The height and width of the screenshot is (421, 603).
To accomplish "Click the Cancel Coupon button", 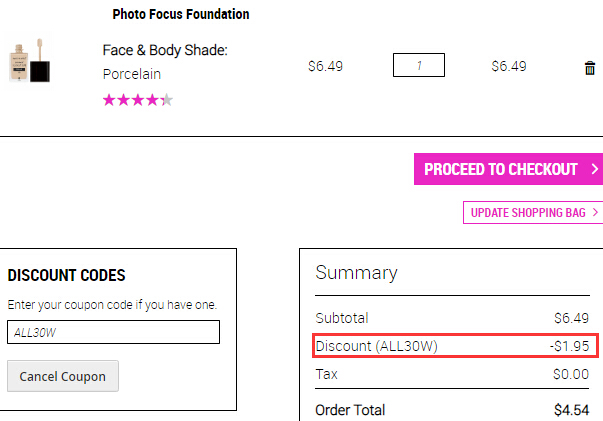I will click(63, 376).
